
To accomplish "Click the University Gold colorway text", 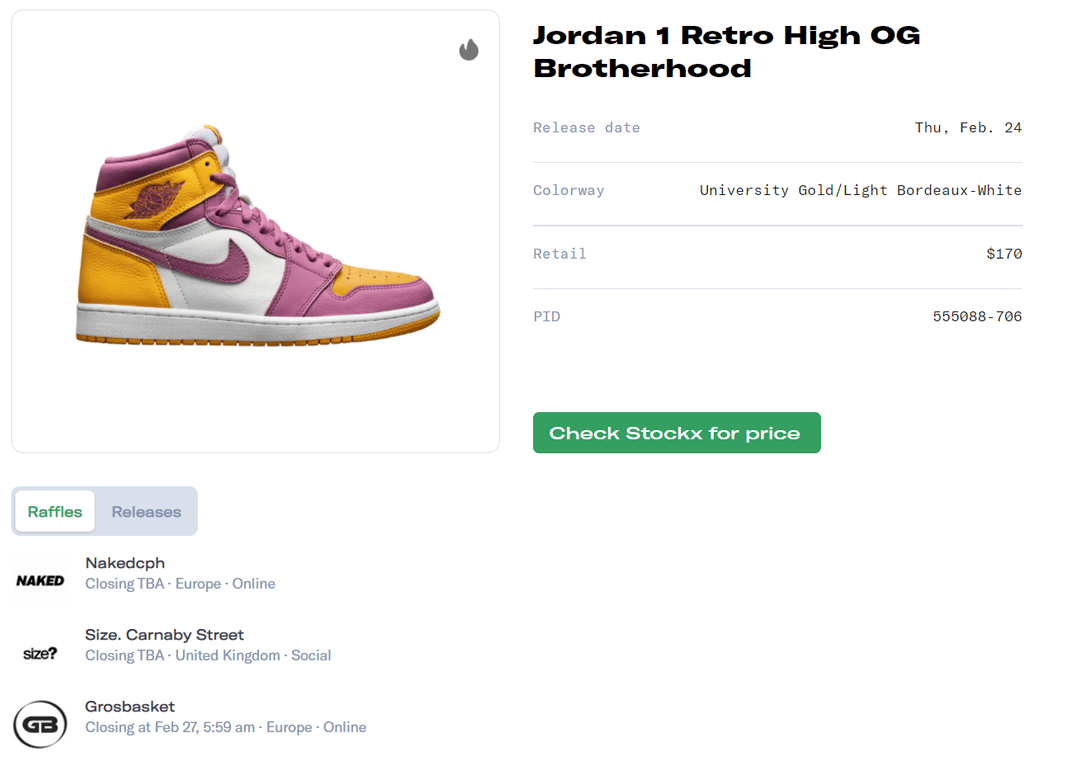I will click(x=860, y=191).
